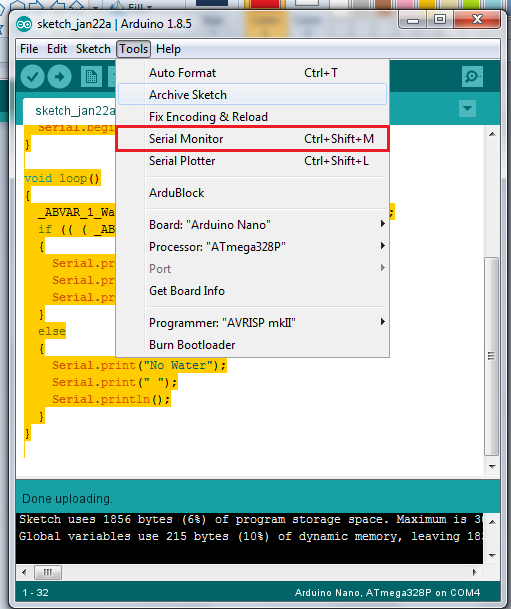Click the Serial.println(); code line
The width and height of the screenshot is (511, 609).
pyautogui.click(x=111, y=399)
